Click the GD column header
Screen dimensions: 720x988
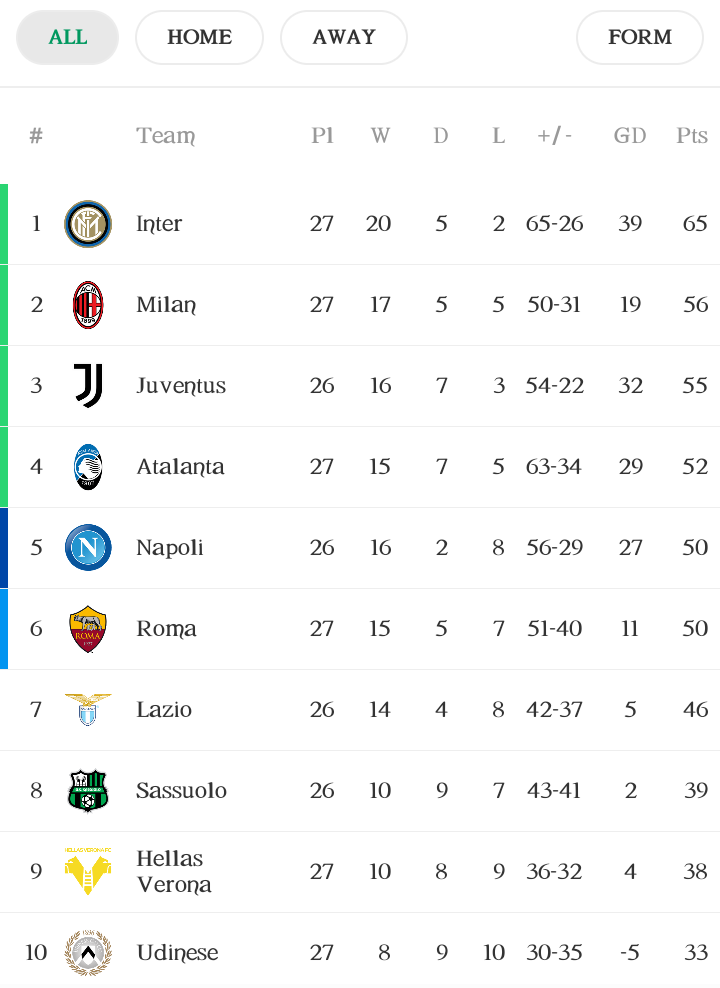pos(630,136)
